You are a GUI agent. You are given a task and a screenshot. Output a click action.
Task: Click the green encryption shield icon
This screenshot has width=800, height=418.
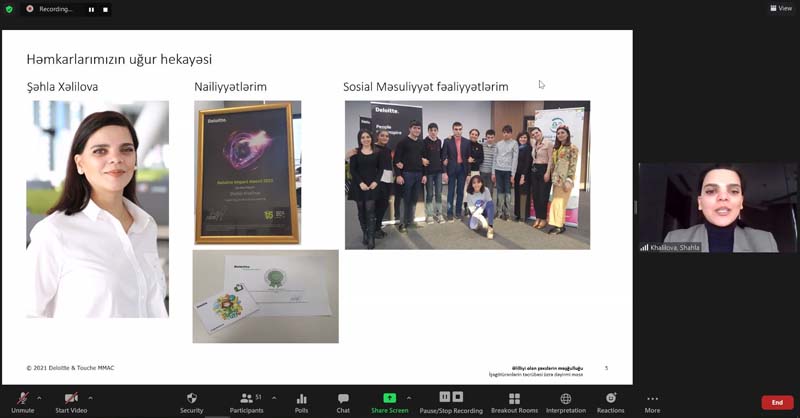click(10, 9)
